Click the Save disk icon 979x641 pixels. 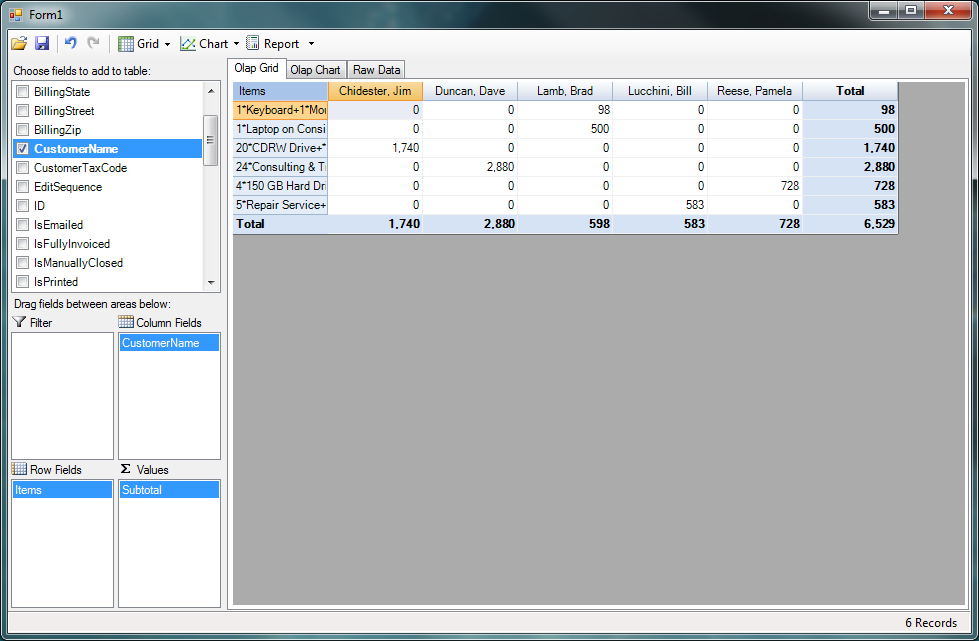tap(42, 43)
